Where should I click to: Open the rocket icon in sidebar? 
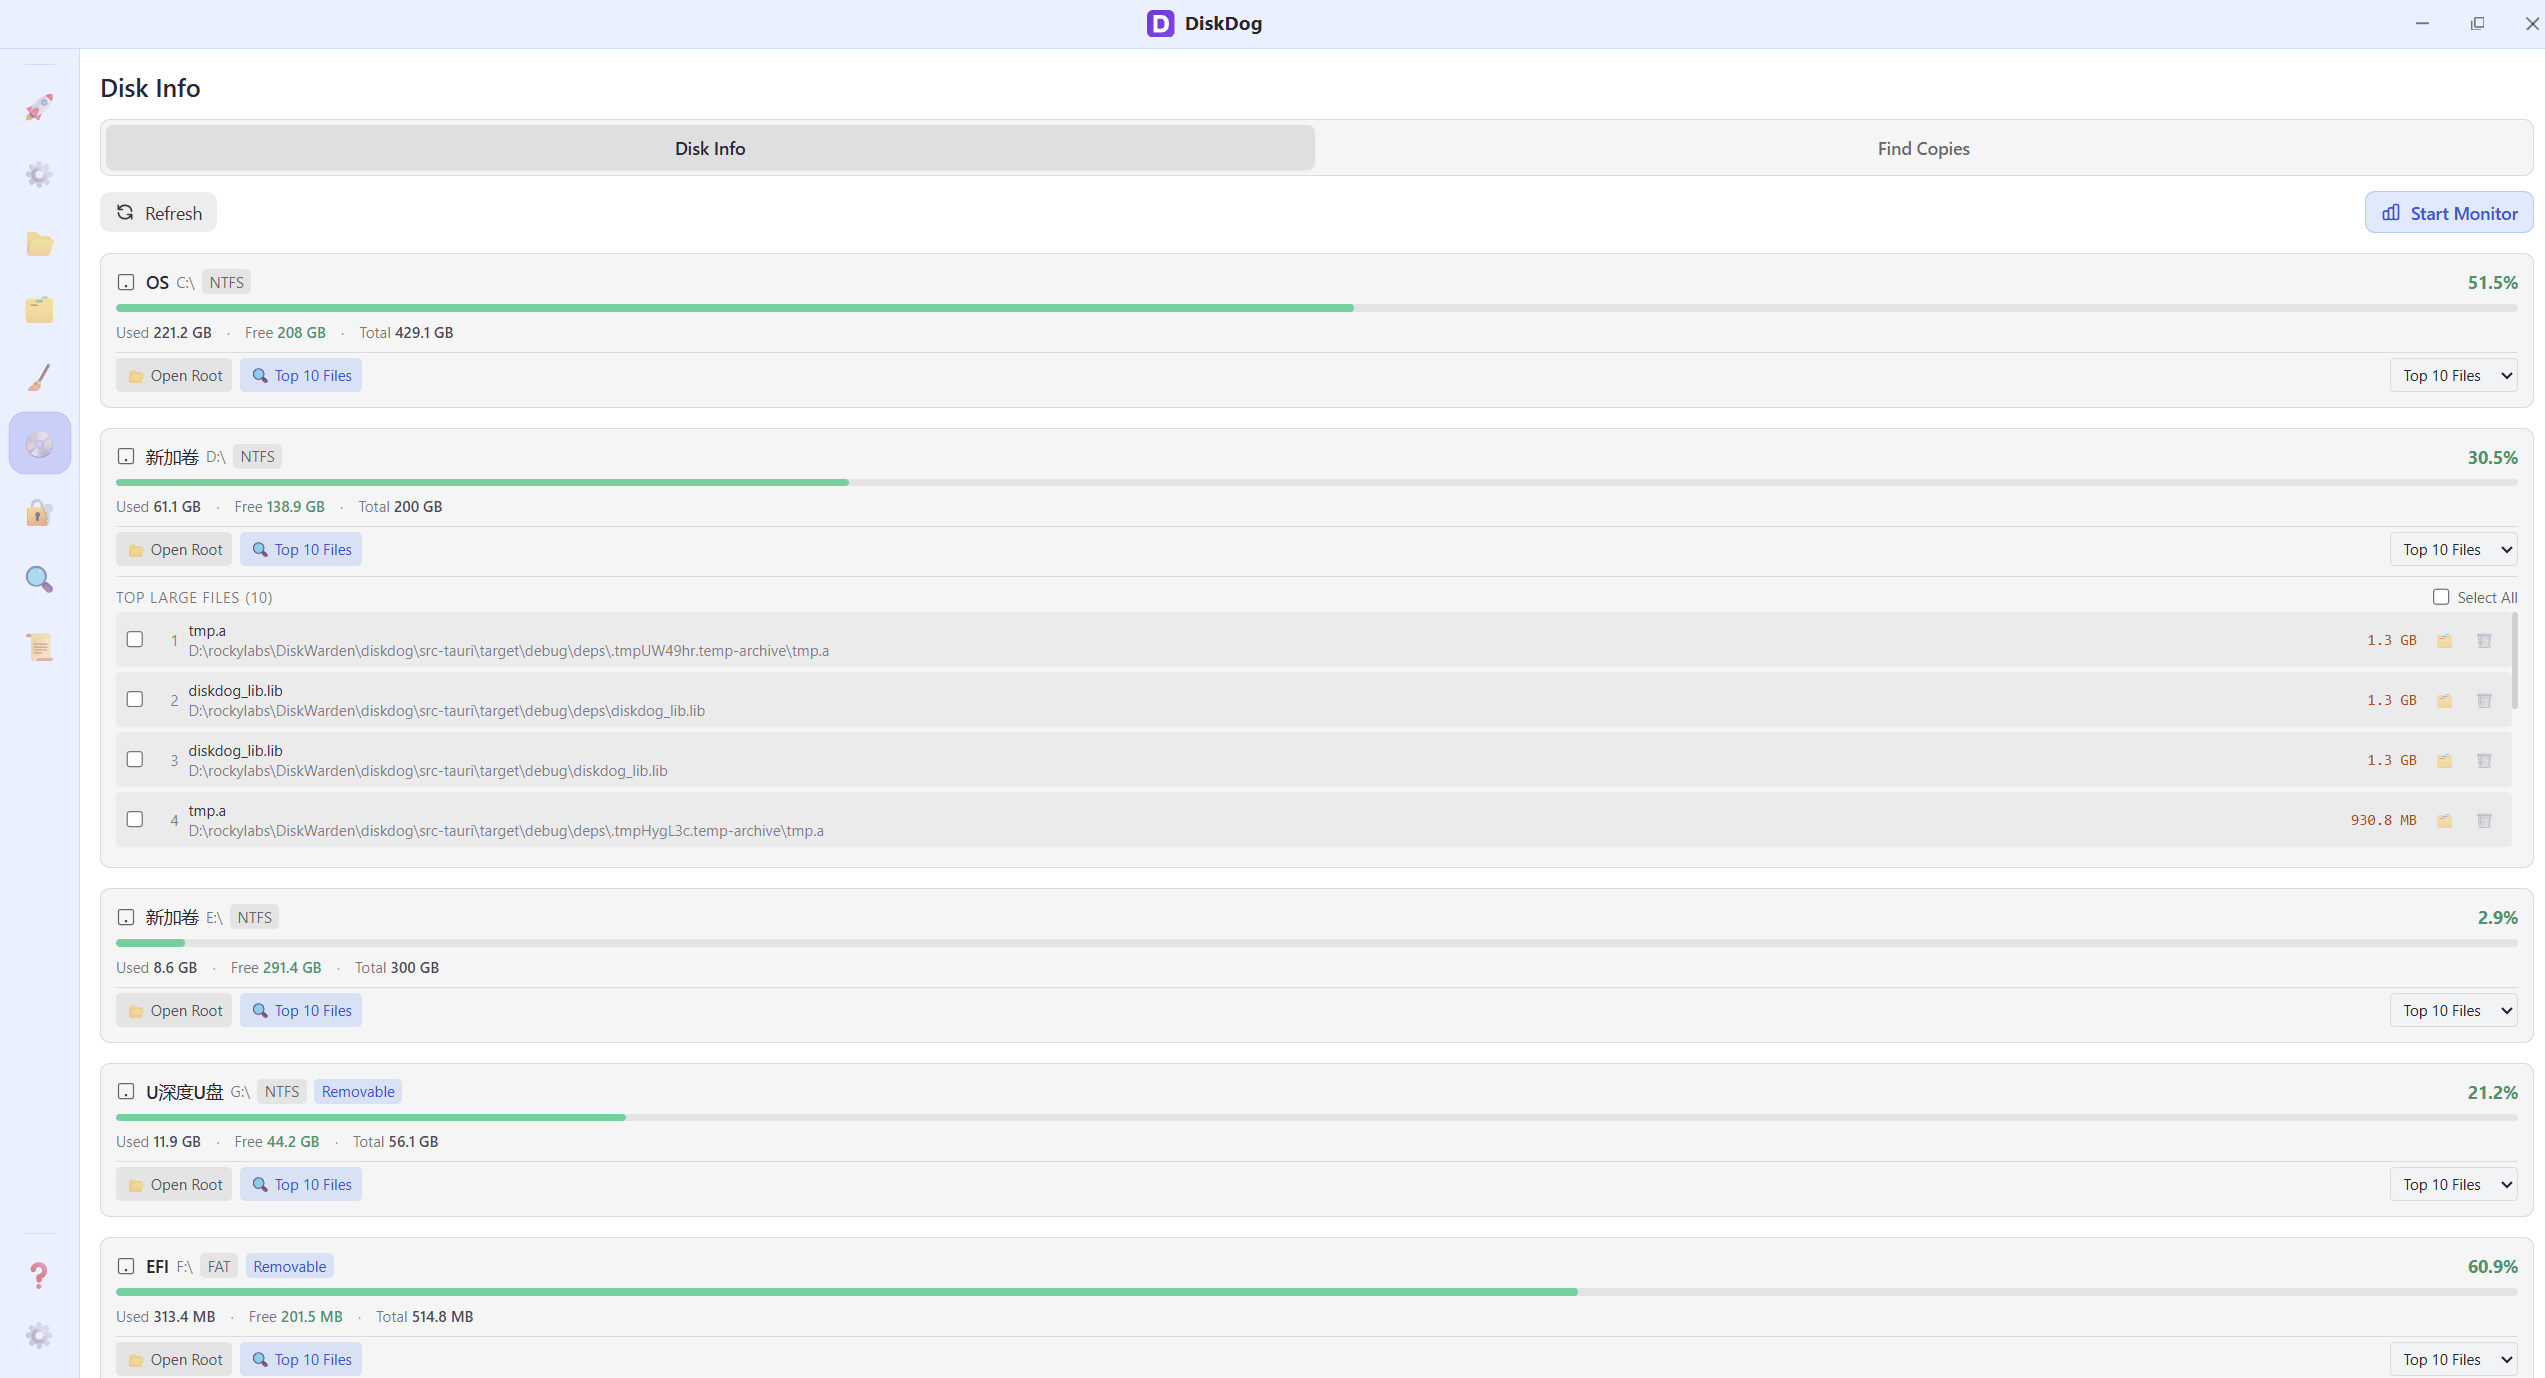pos(39,107)
